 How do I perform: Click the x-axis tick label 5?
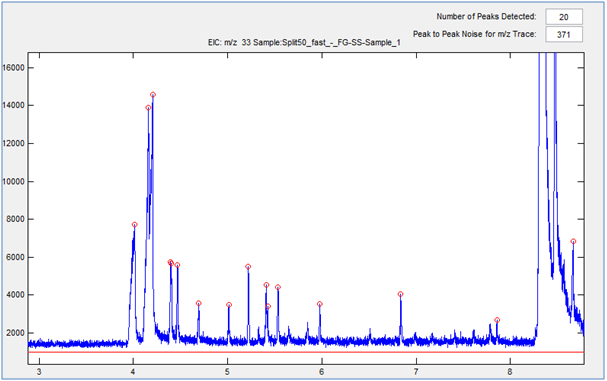(x=227, y=372)
